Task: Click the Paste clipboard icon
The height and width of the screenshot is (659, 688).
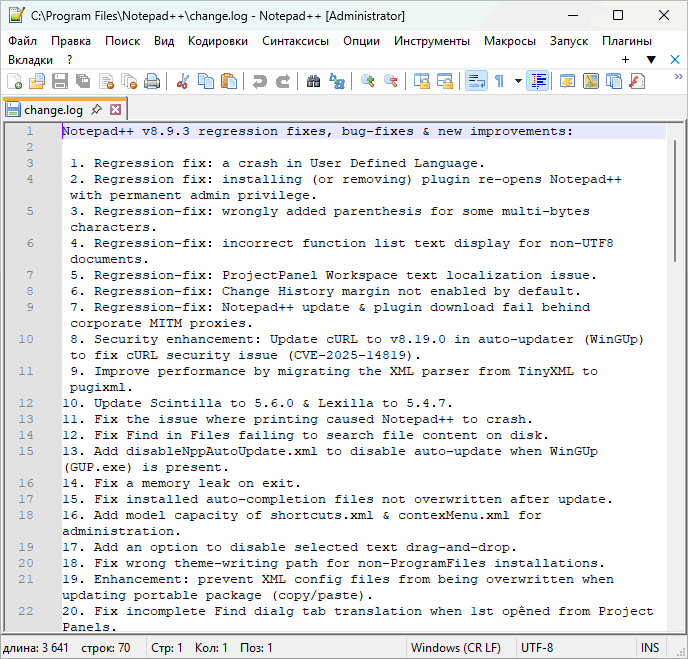Action: tap(229, 81)
